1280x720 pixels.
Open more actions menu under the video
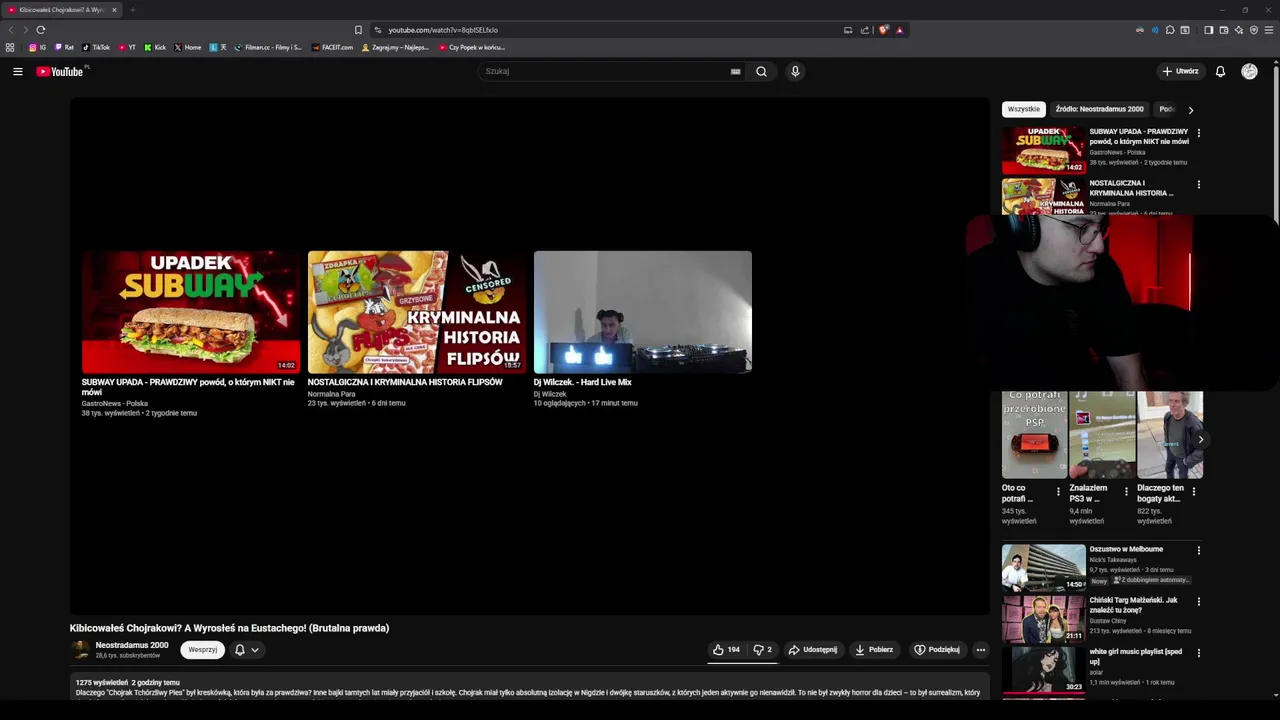coord(980,650)
